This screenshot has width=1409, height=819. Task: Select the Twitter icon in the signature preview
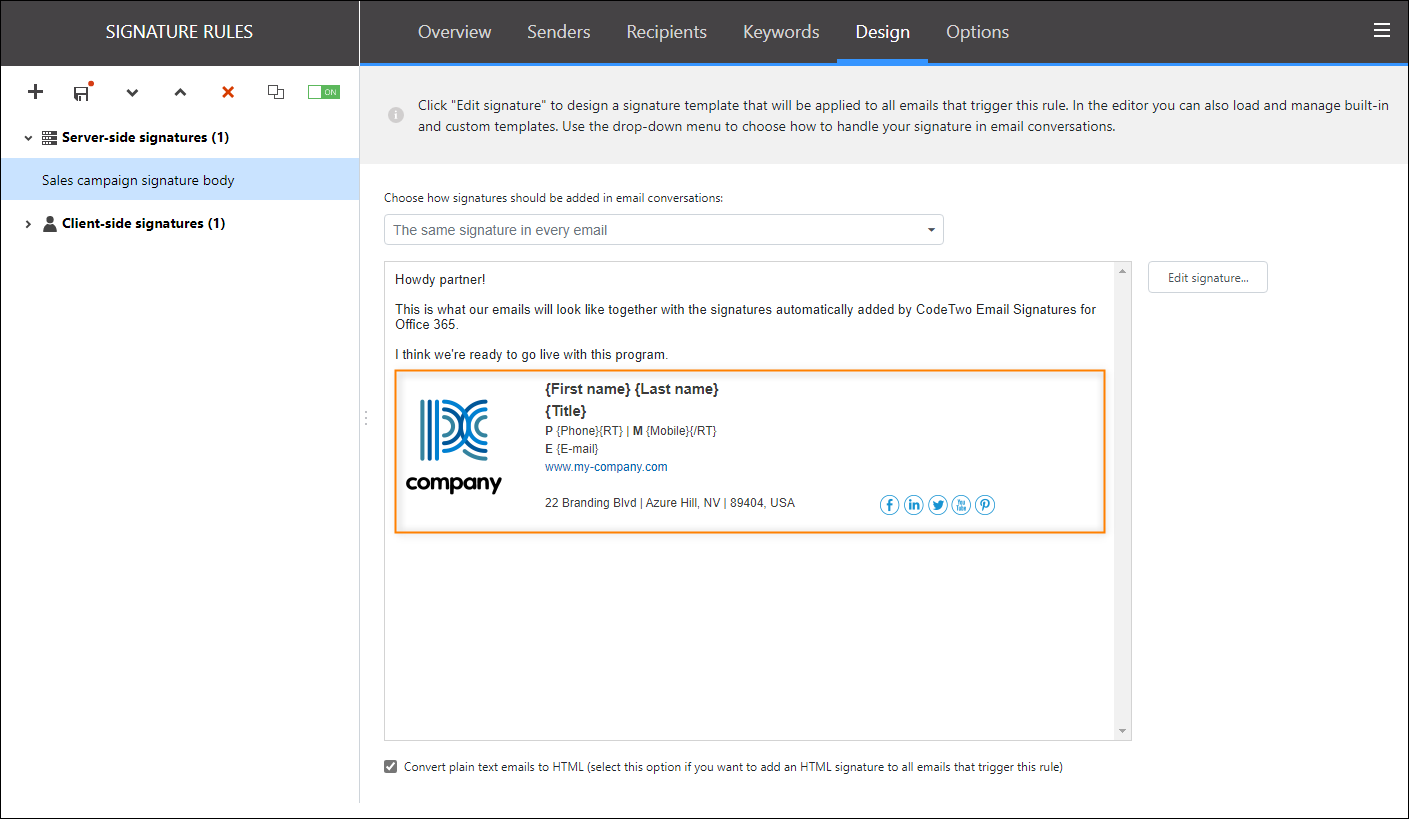point(937,505)
